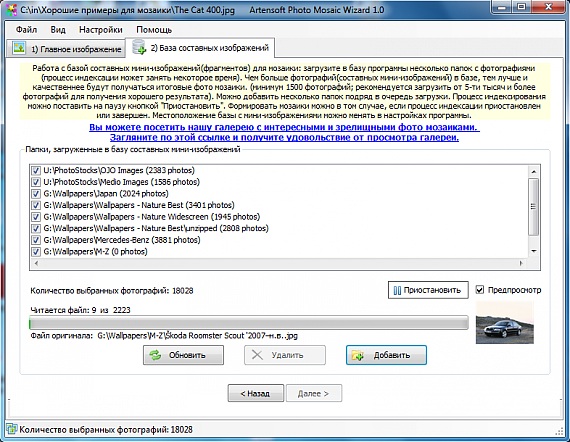This screenshot has width=570, height=442.
Task: Uncheck the OJO Images folder checkbox
Action: (x=36, y=170)
